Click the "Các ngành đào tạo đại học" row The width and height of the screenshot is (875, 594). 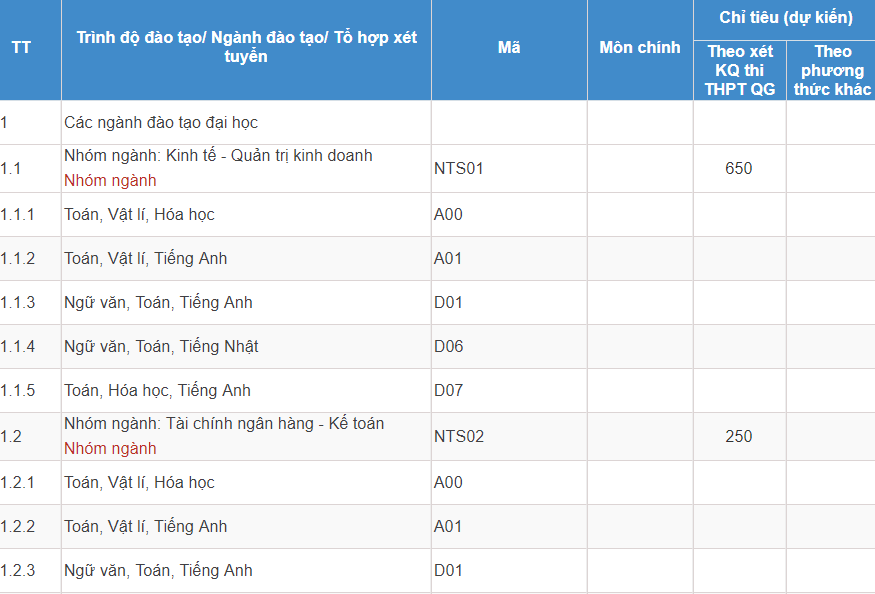tap(161, 122)
